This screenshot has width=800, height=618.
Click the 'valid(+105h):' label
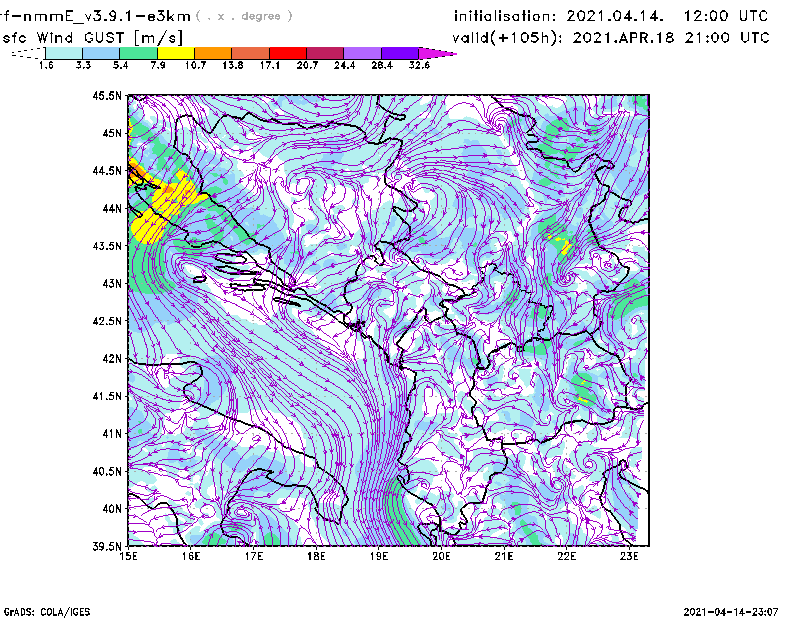509,38
